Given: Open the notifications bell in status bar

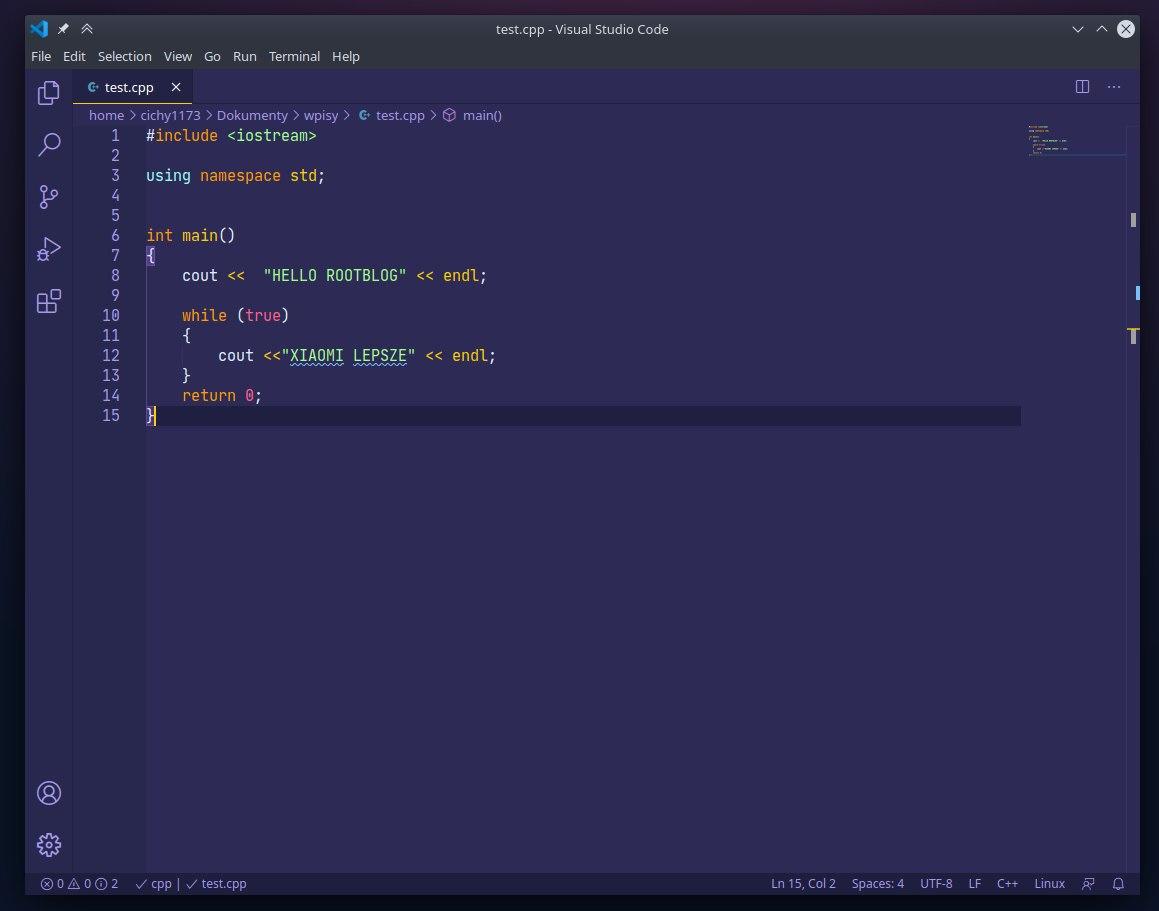Looking at the screenshot, I should pos(1118,884).
